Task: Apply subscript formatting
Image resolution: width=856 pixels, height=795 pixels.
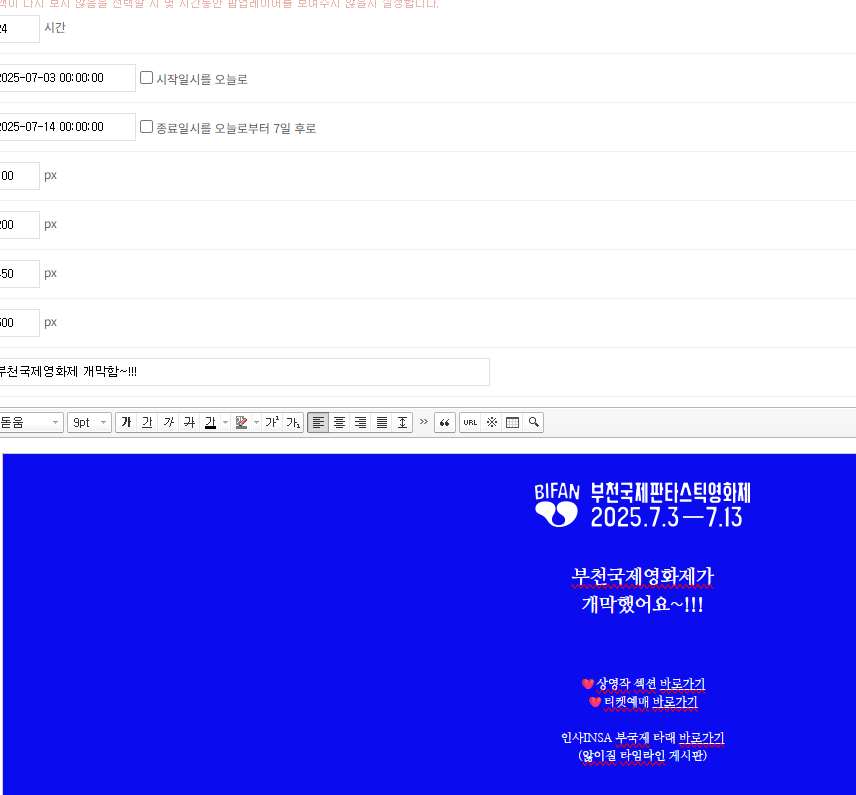Action: tap(293, 423)
